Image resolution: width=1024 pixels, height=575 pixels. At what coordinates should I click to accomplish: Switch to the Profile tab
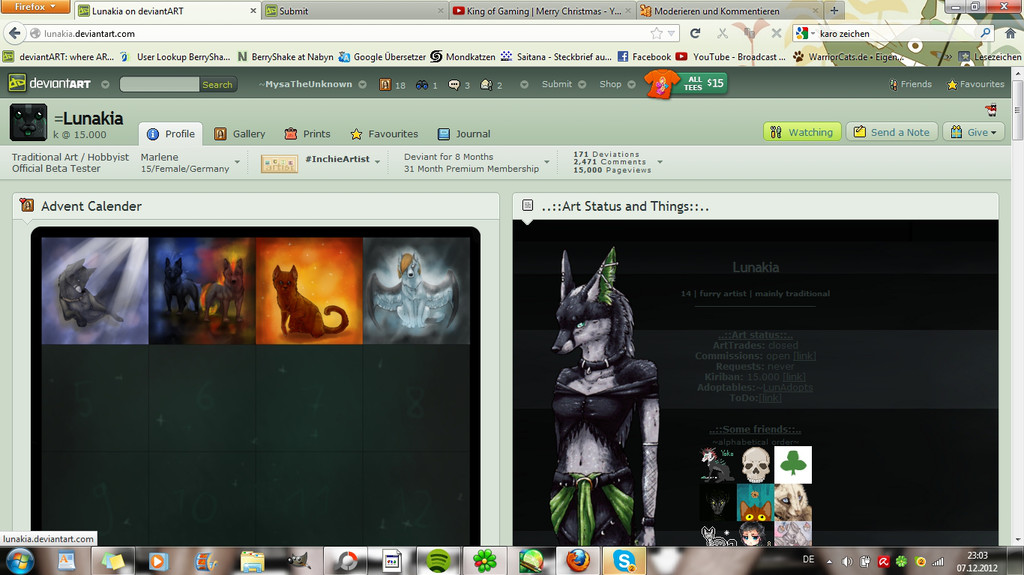[x=170, y=134]
